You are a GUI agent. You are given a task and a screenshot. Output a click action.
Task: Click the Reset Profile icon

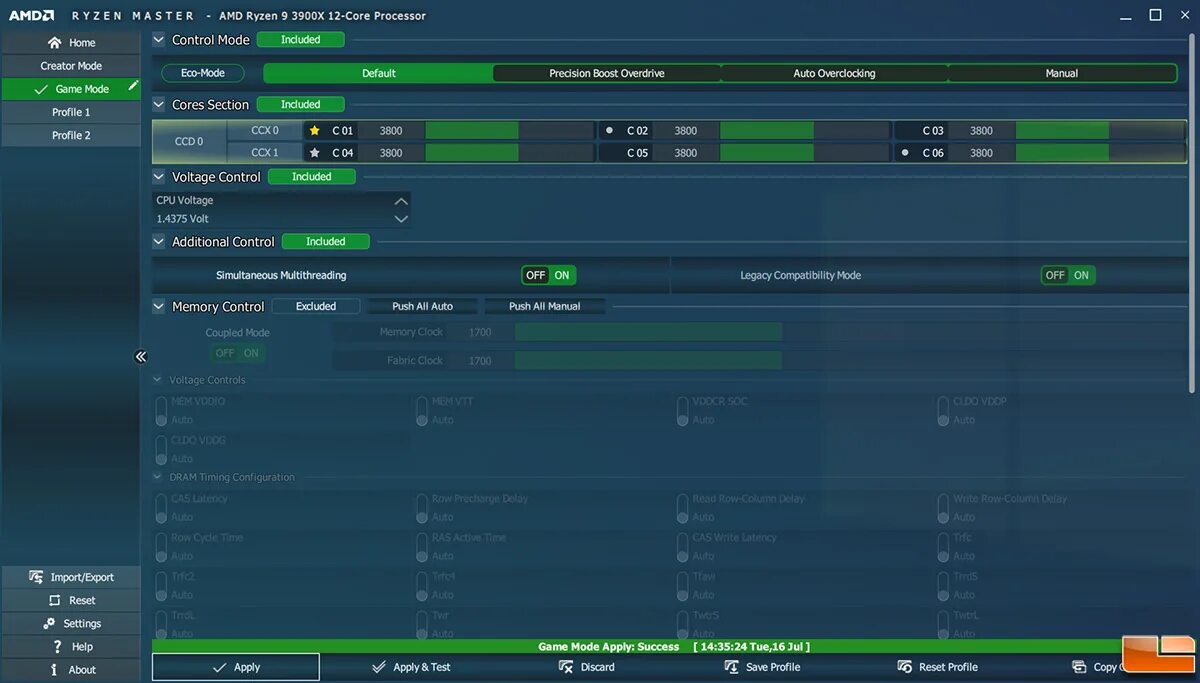pos(905,667)
